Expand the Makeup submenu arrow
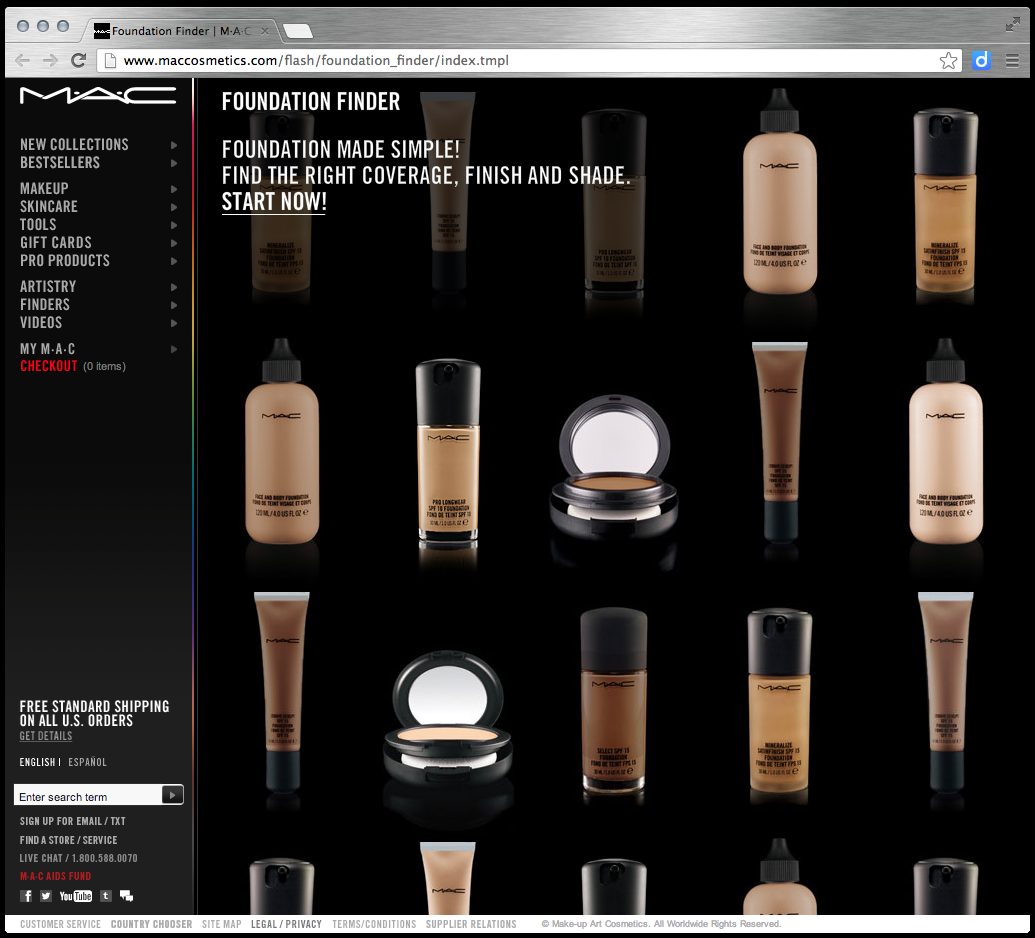This screenshot has width=1035, height=938. coord(174,189)
